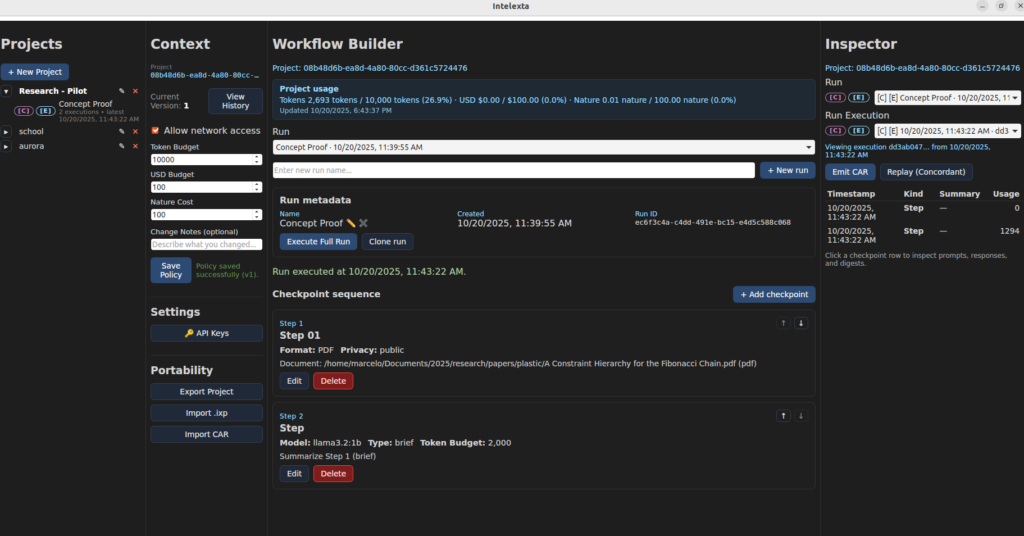Move Step 2 up with arrow icon
Image resolution: width=1024 pixels, height=536 pixels.
[x=784, y=415]
